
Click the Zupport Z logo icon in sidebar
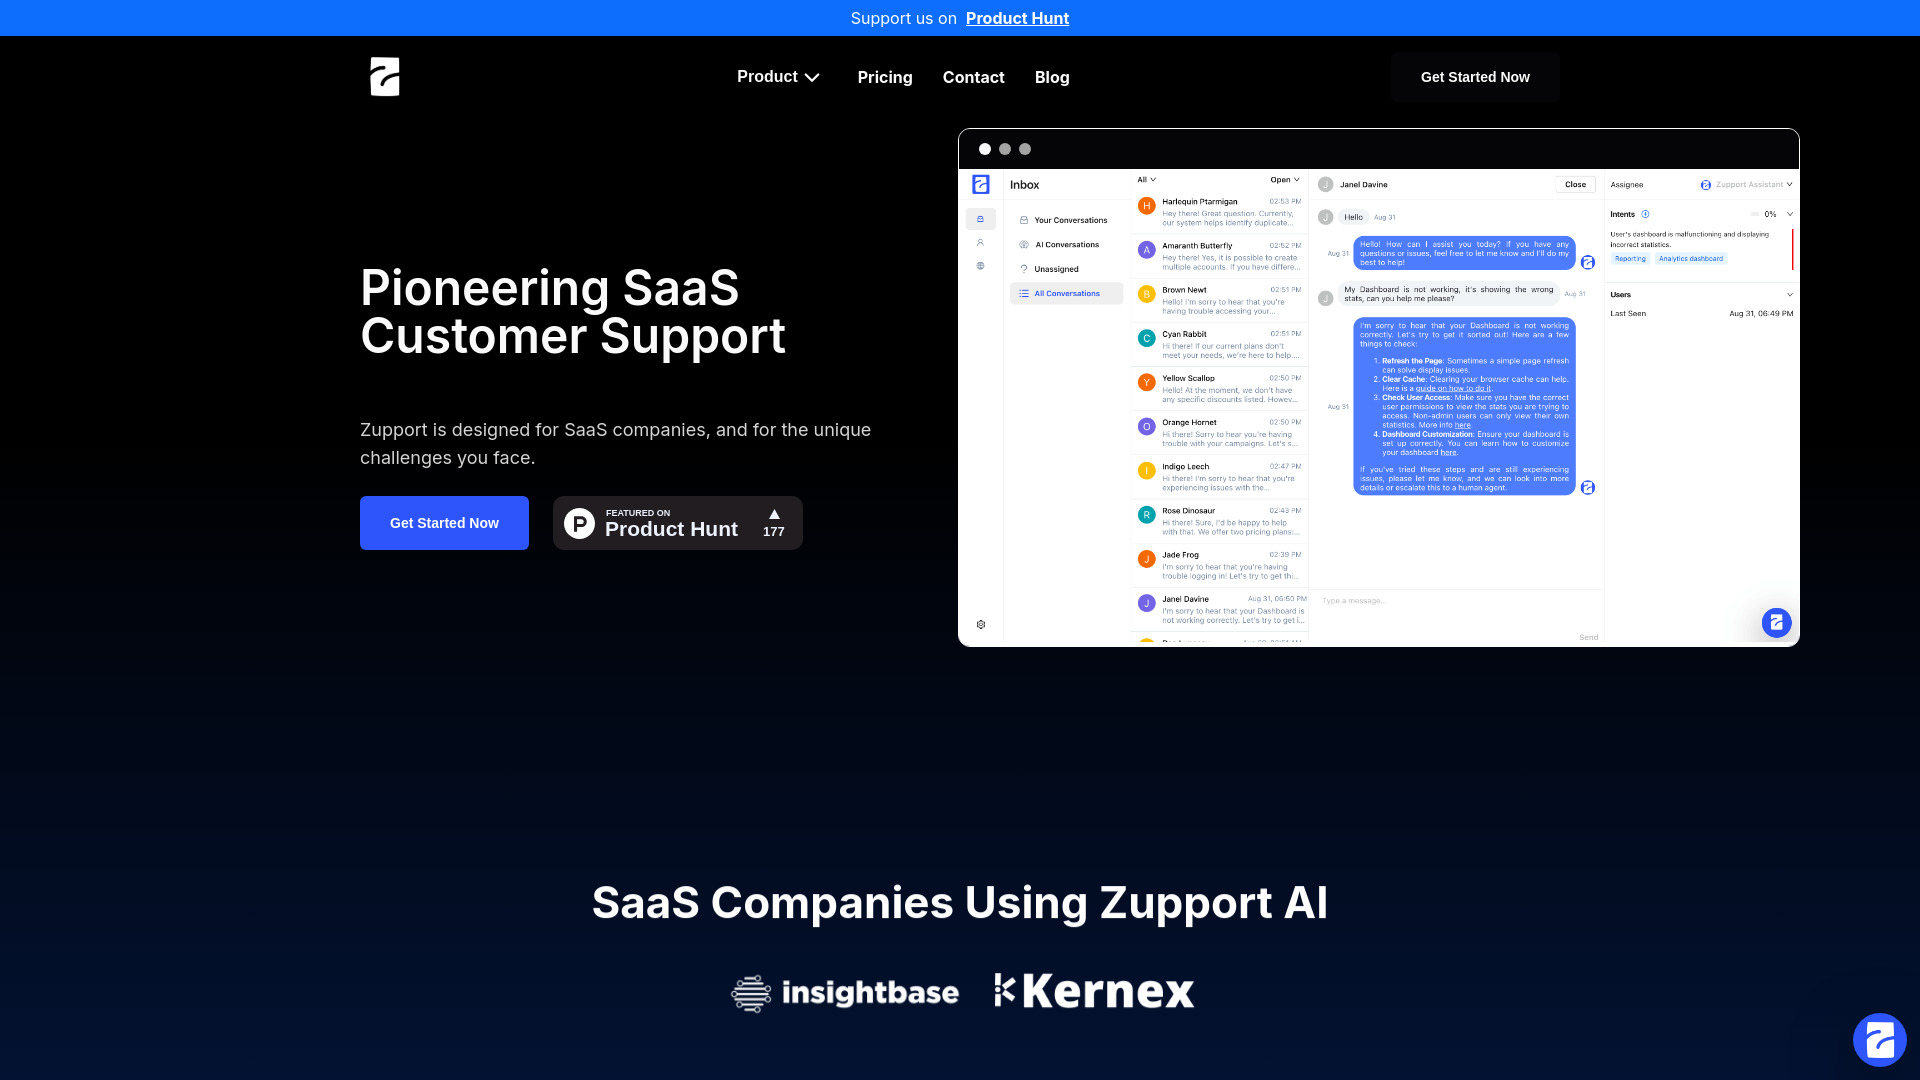pyautogui.click(x=978, y=183)
